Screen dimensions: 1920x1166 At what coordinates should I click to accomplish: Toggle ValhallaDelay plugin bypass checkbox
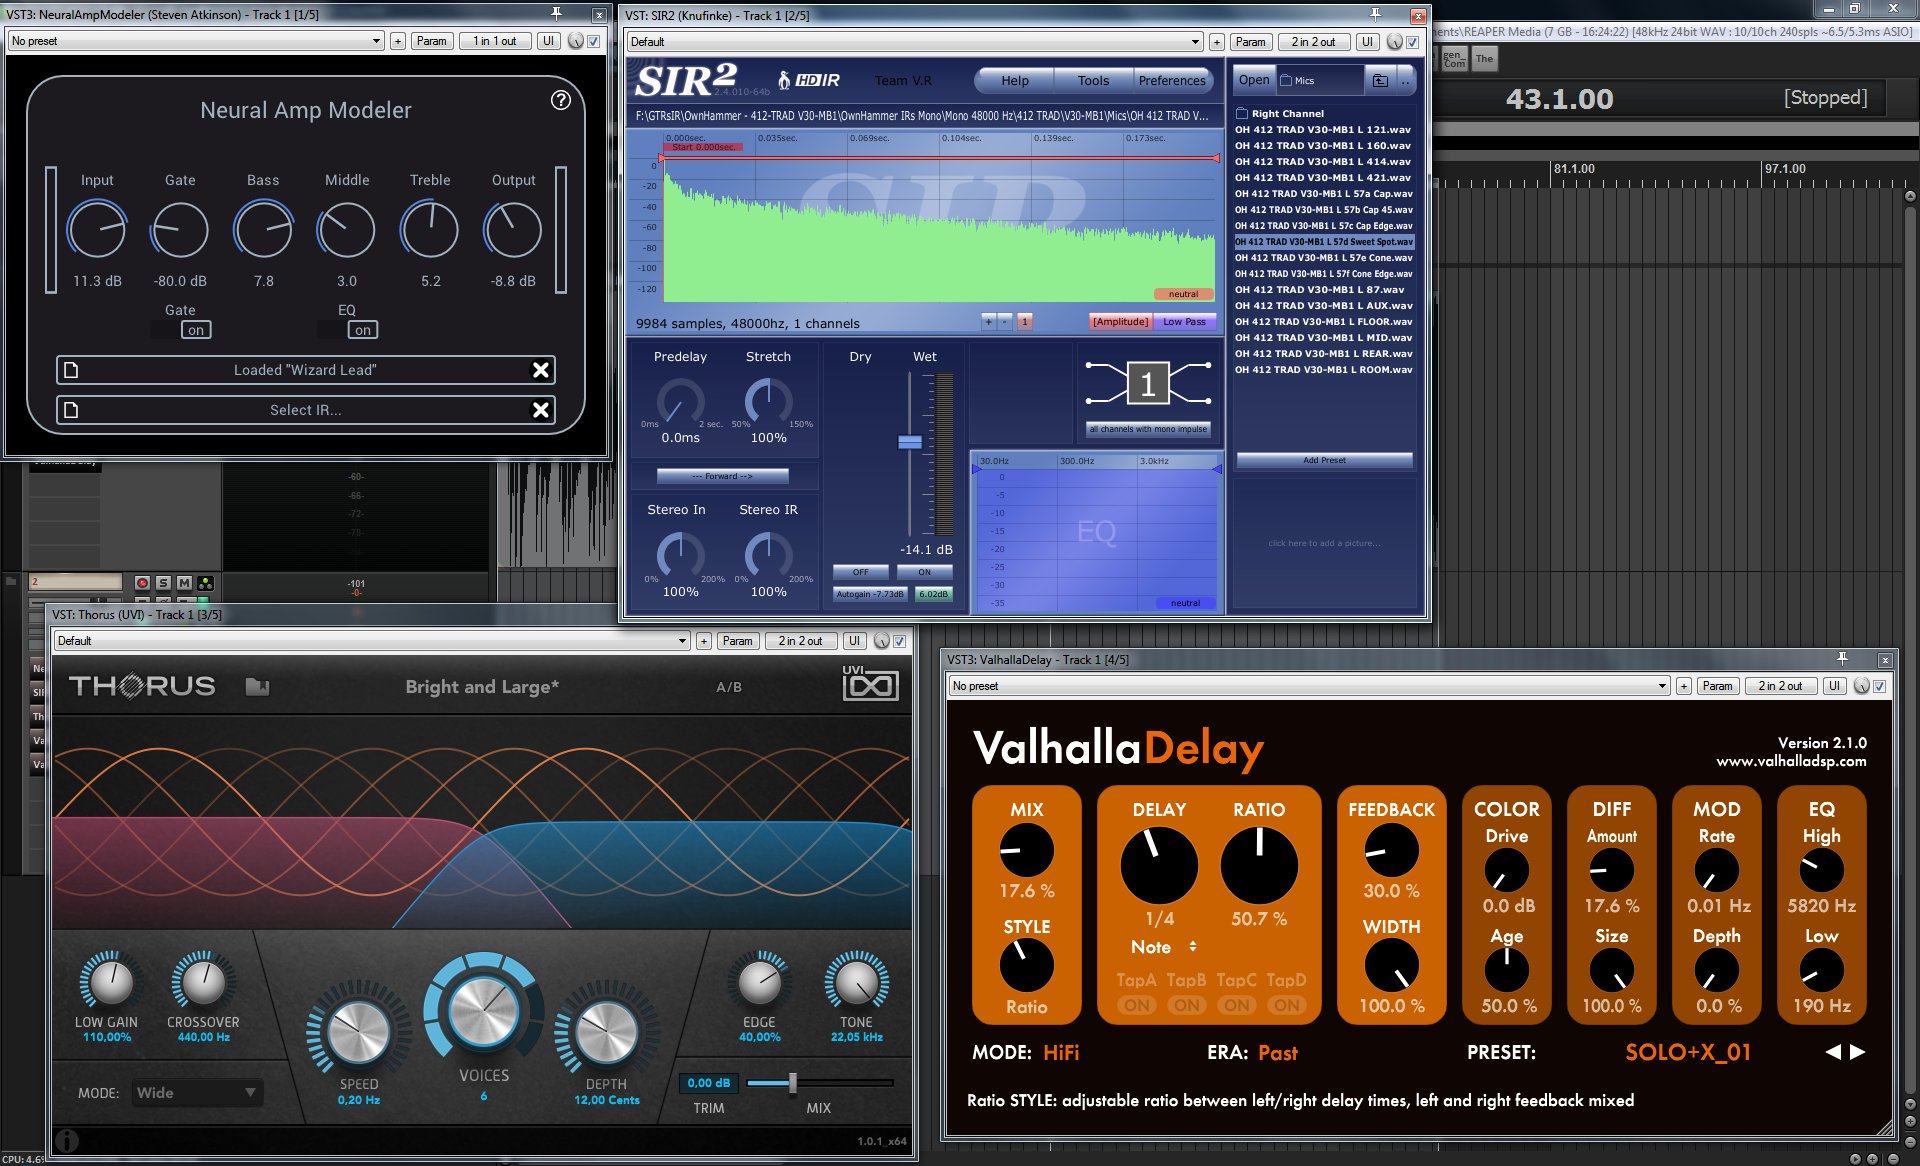1880,686
